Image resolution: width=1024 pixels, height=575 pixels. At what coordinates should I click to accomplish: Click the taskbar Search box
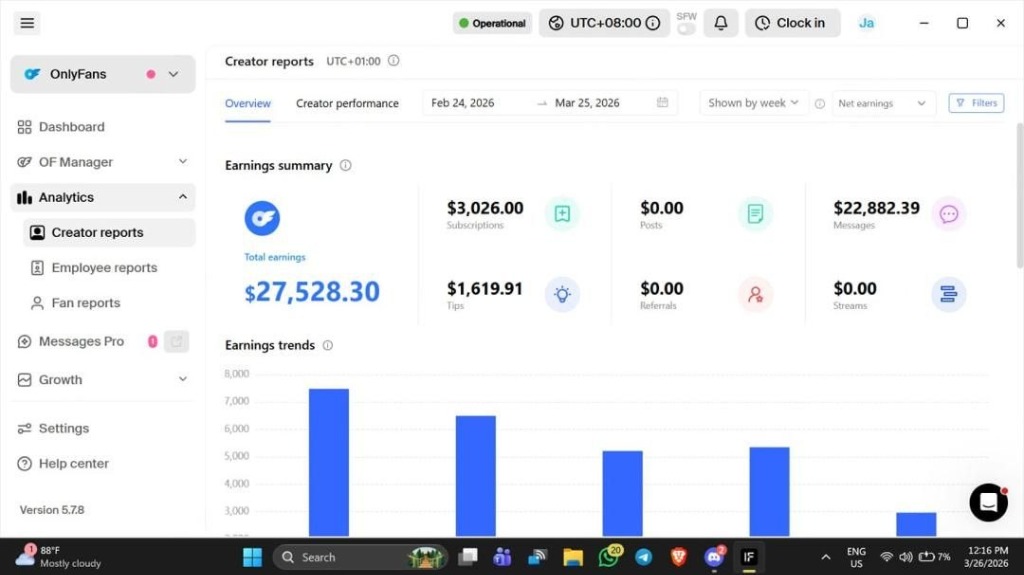360,557
